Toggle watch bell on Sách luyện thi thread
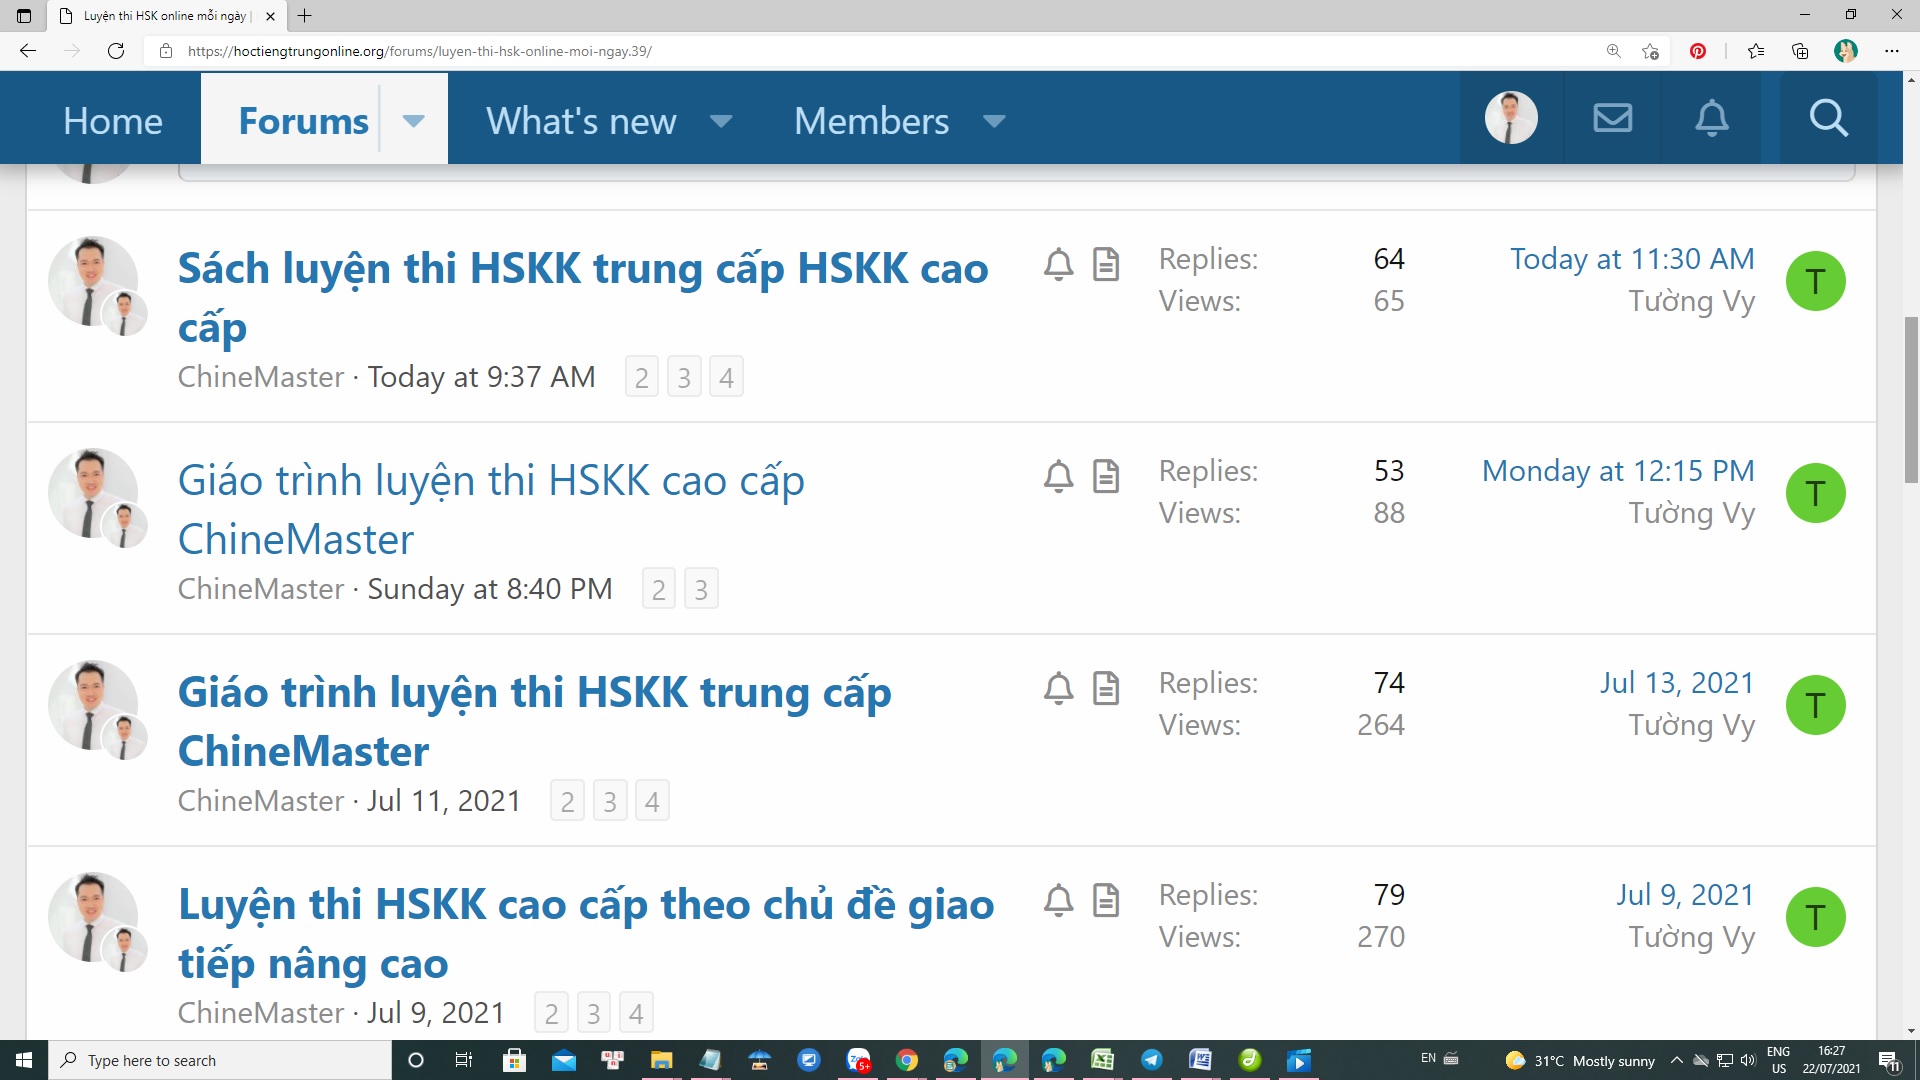 1058,265
